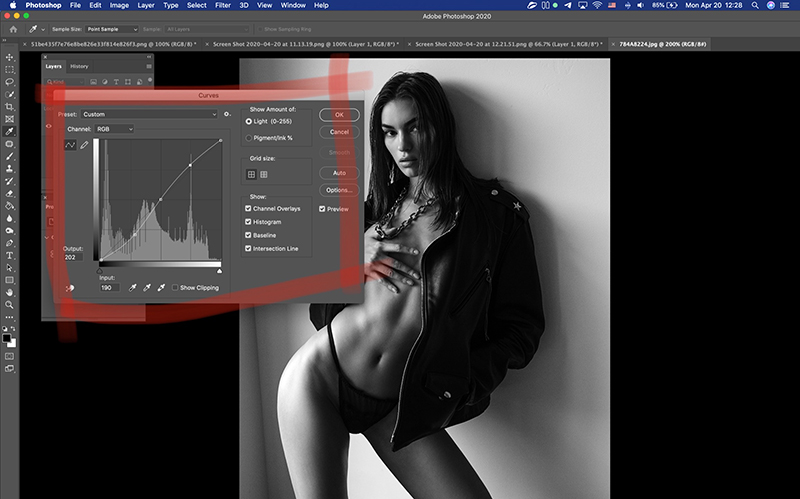Enable Show Clipping checkbox
The image size is (800, 499).
click(175, 288)
